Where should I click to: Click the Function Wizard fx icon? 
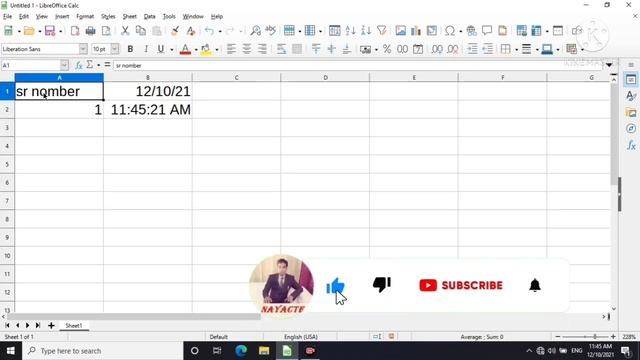pos(79,65)
